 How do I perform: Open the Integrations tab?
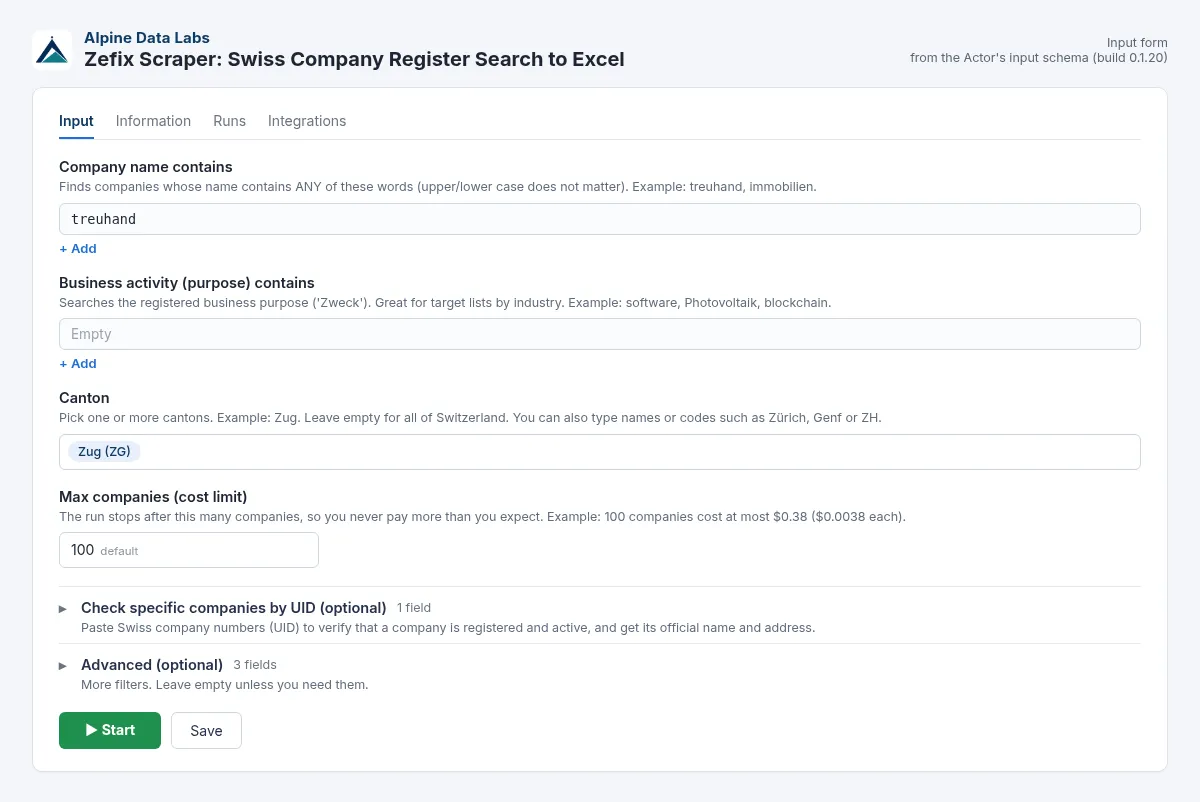coord(307,121)
